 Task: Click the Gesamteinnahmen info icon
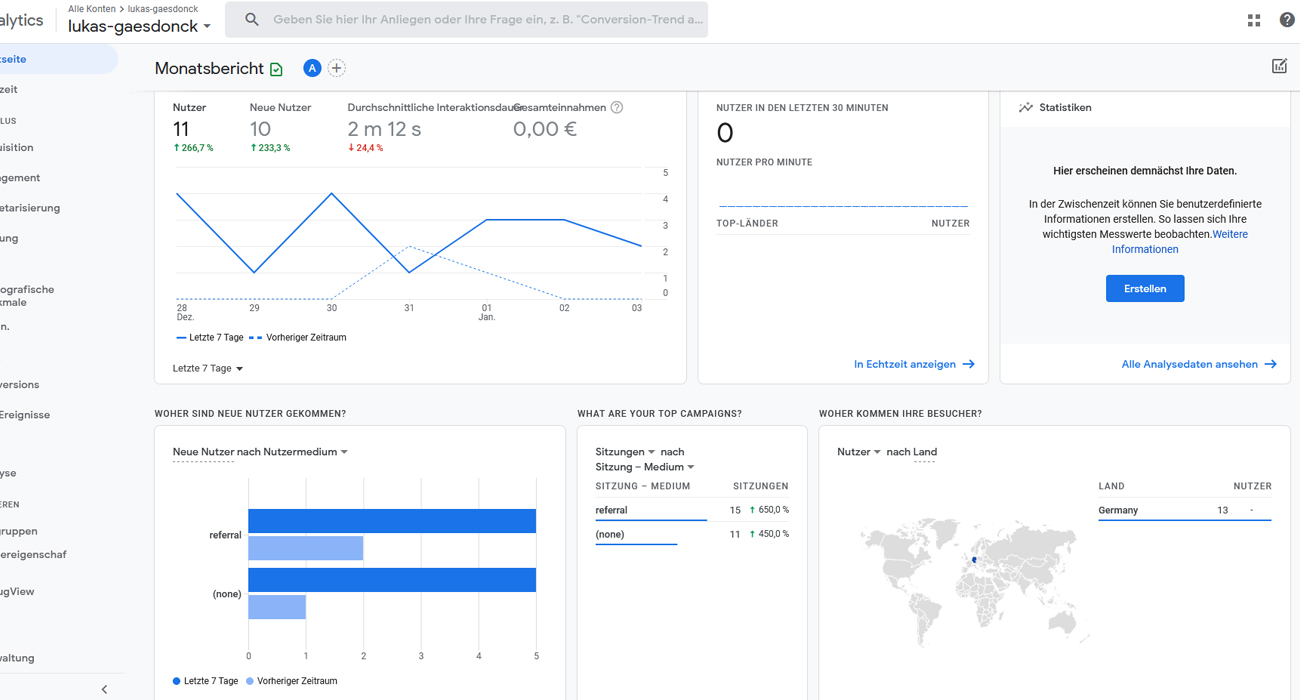(617, 108)
